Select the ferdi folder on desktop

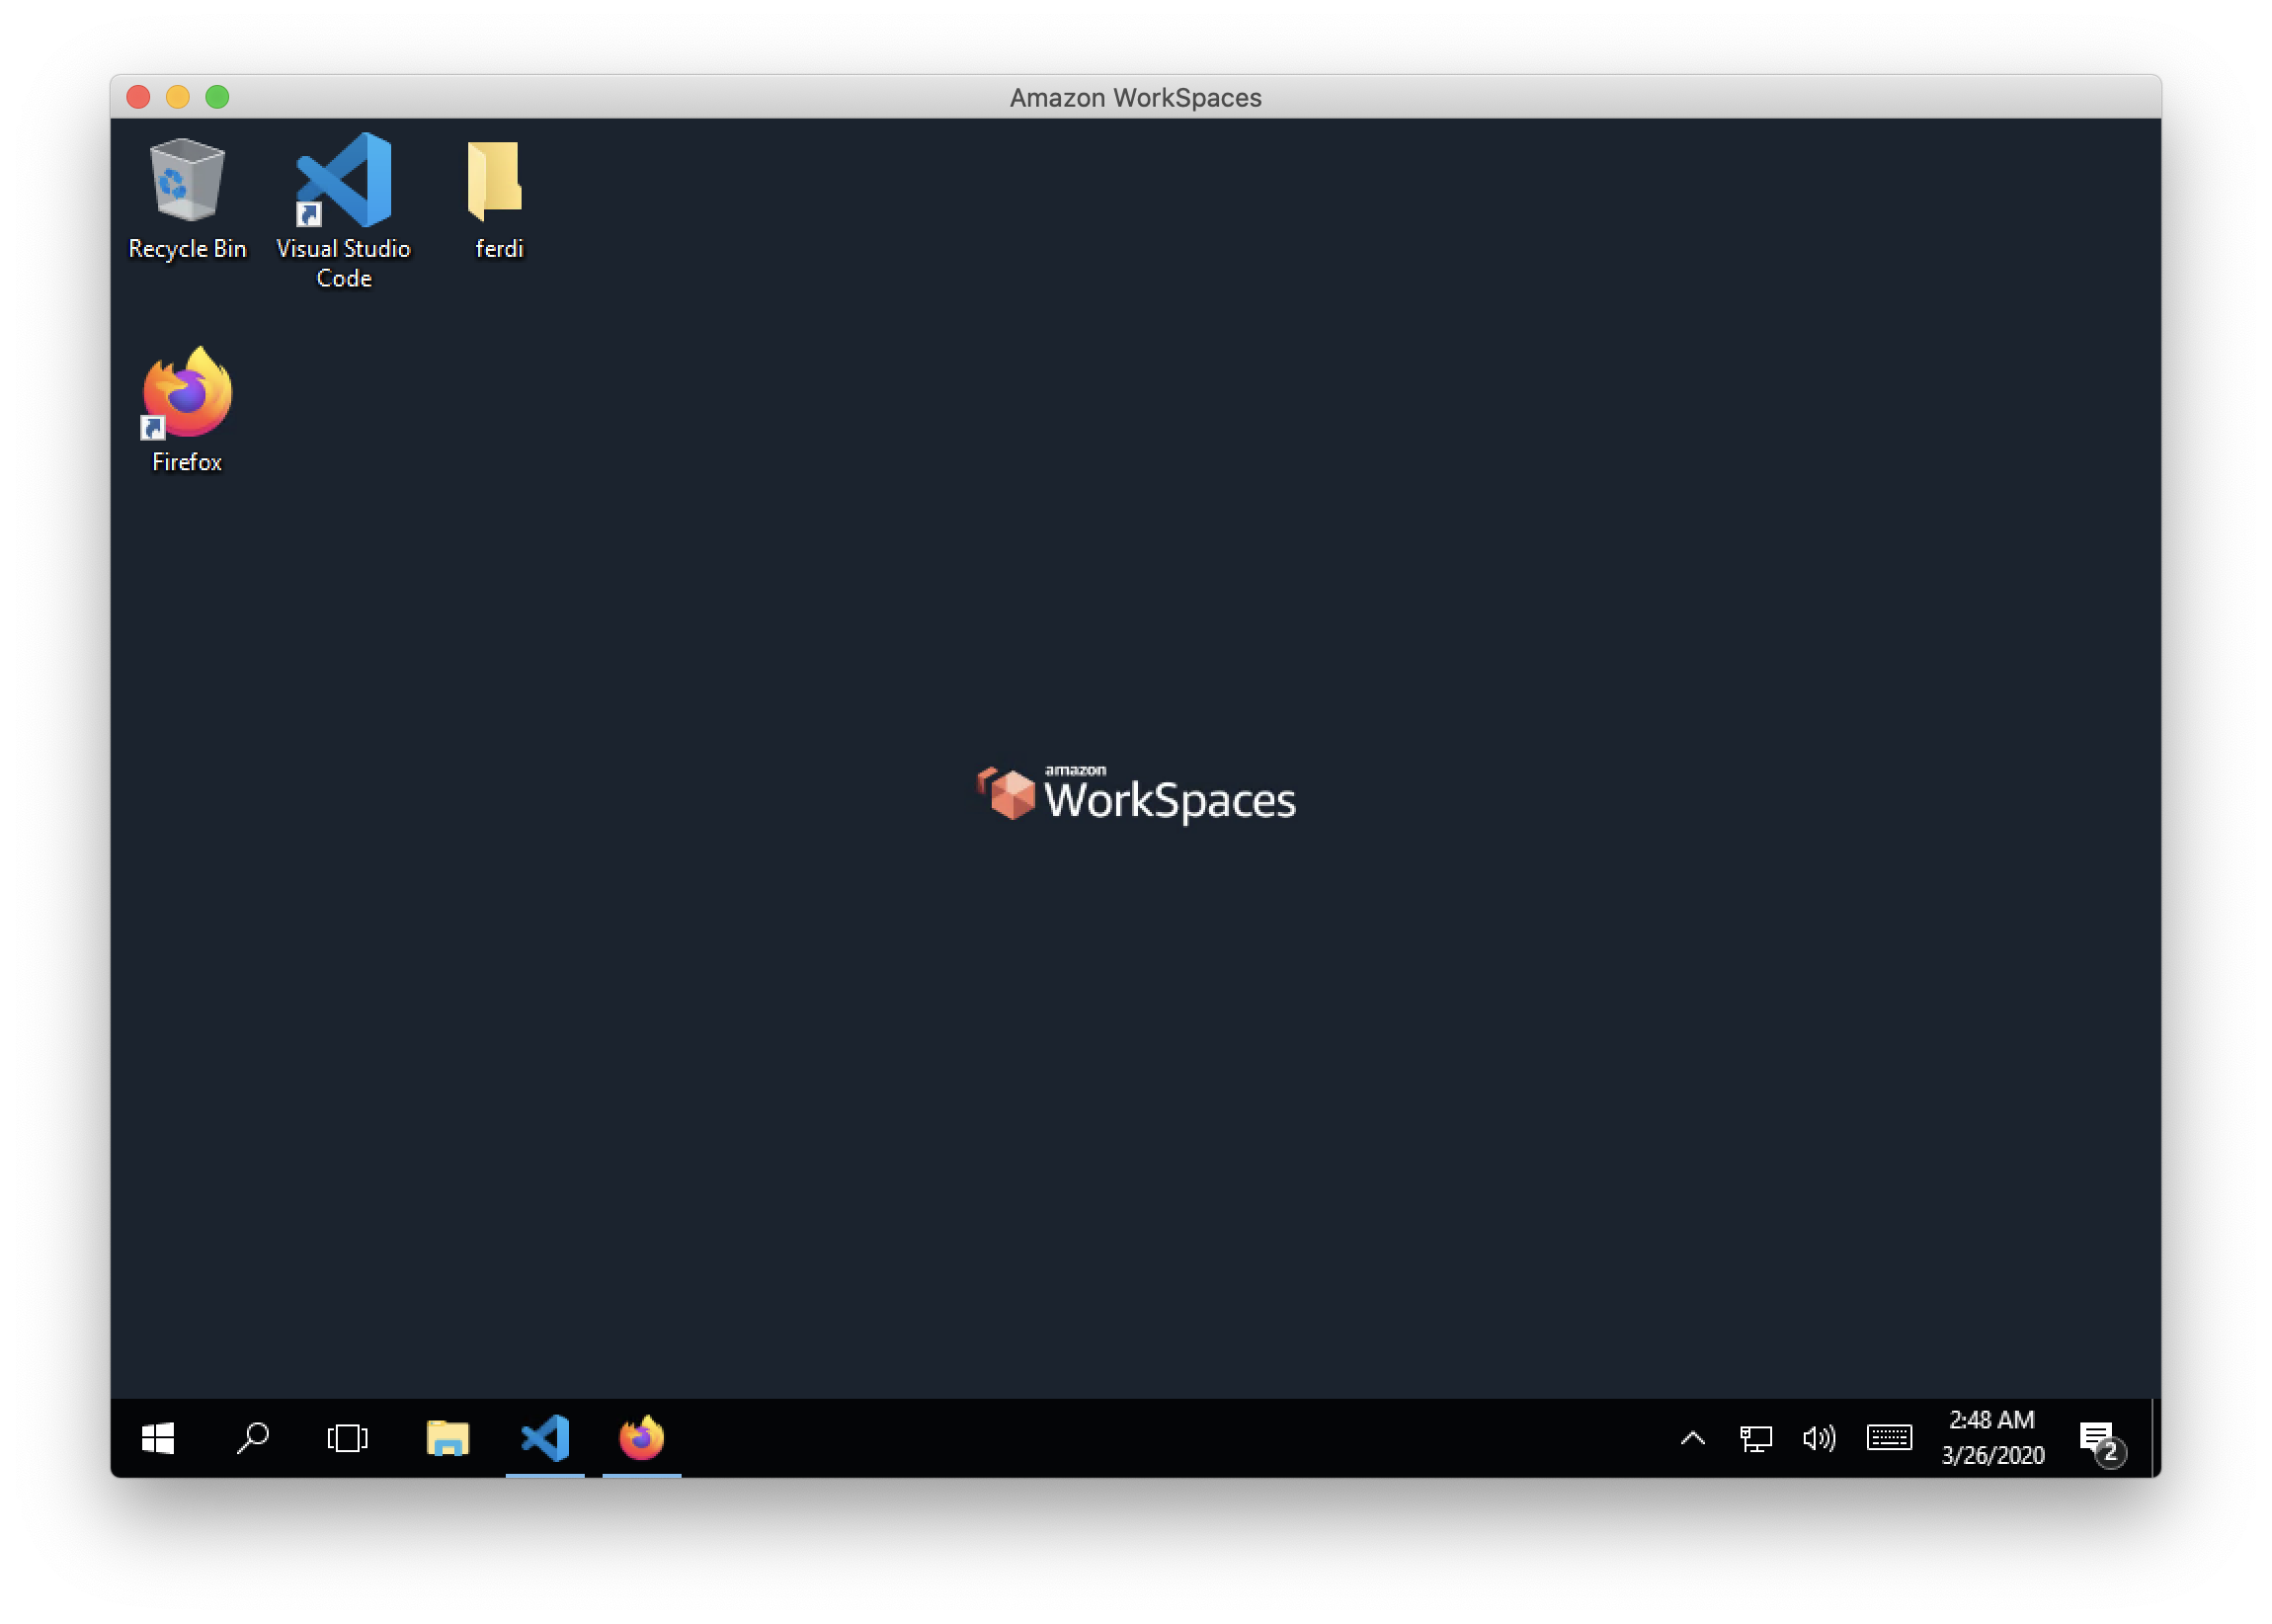pyautogui.click(x=497, y=199)
